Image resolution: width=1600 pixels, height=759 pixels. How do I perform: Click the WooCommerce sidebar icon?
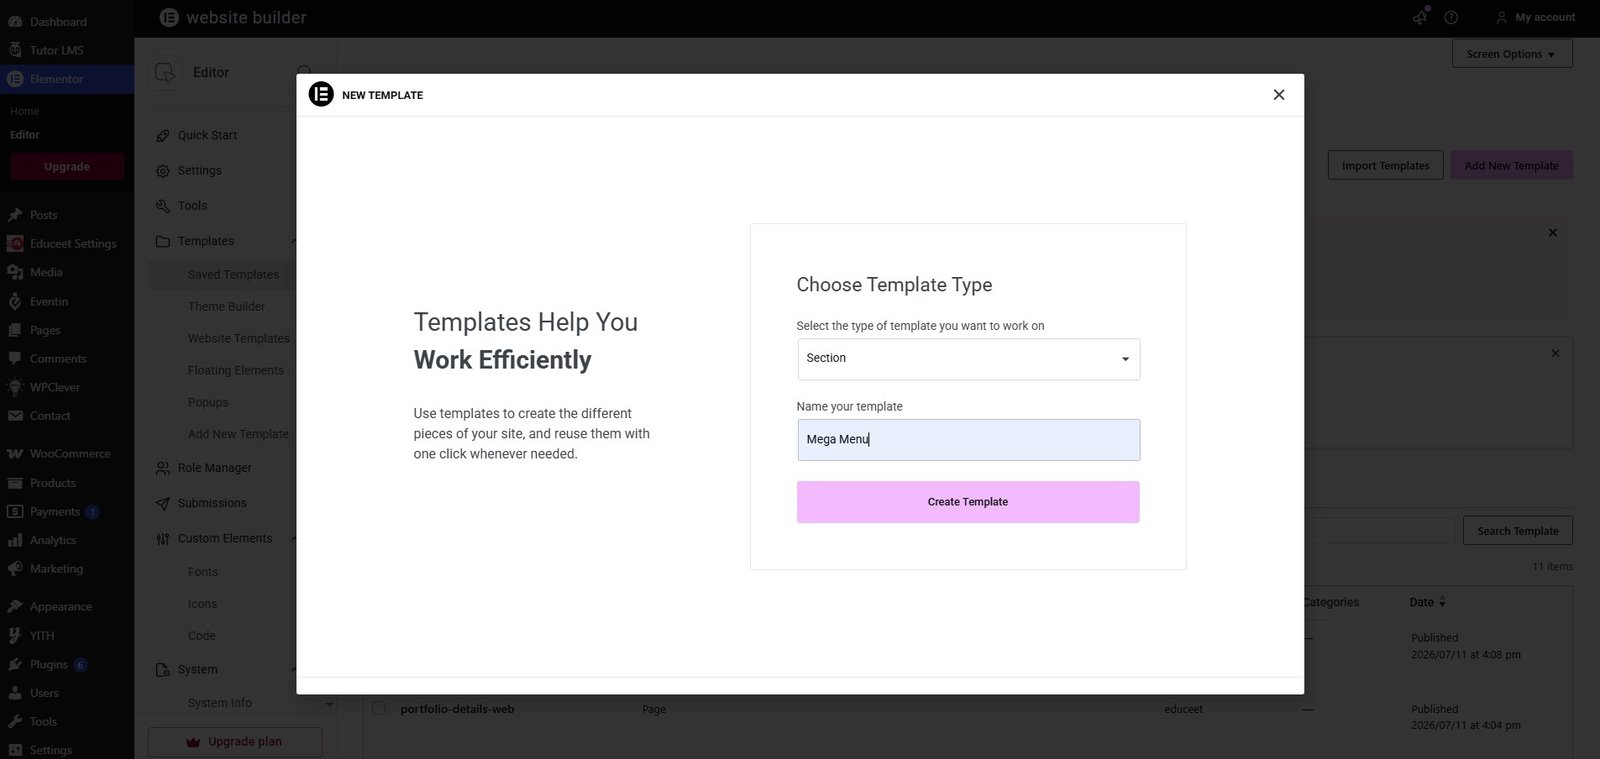(x=15, y=454)
